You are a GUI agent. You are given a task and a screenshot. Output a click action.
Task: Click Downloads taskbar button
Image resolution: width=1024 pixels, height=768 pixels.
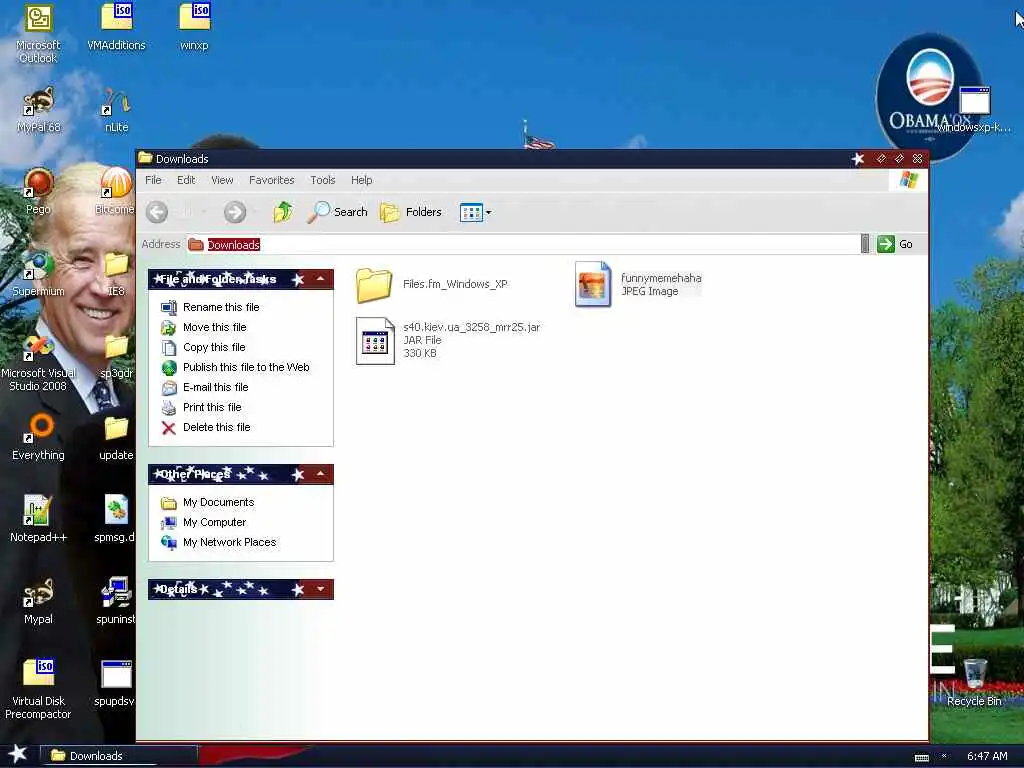(119, 756)
